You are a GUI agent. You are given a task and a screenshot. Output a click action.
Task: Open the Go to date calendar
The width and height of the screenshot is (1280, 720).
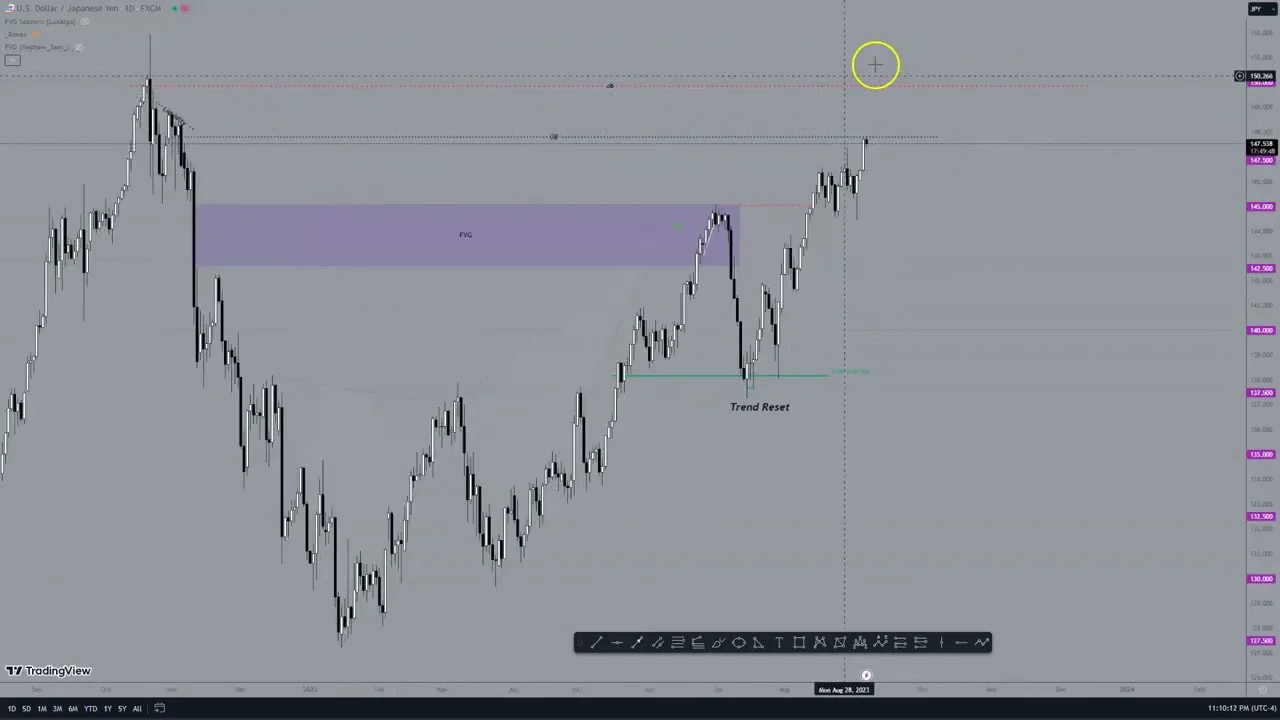(160, 708)
